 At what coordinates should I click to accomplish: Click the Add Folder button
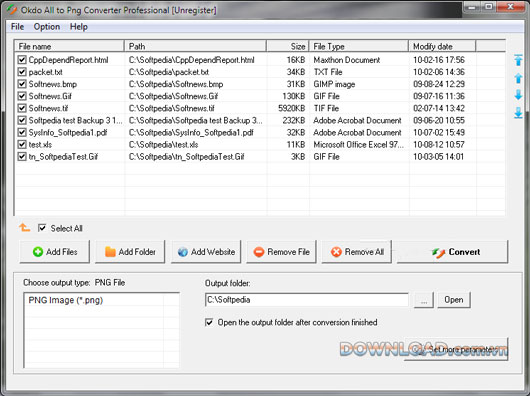130,252
